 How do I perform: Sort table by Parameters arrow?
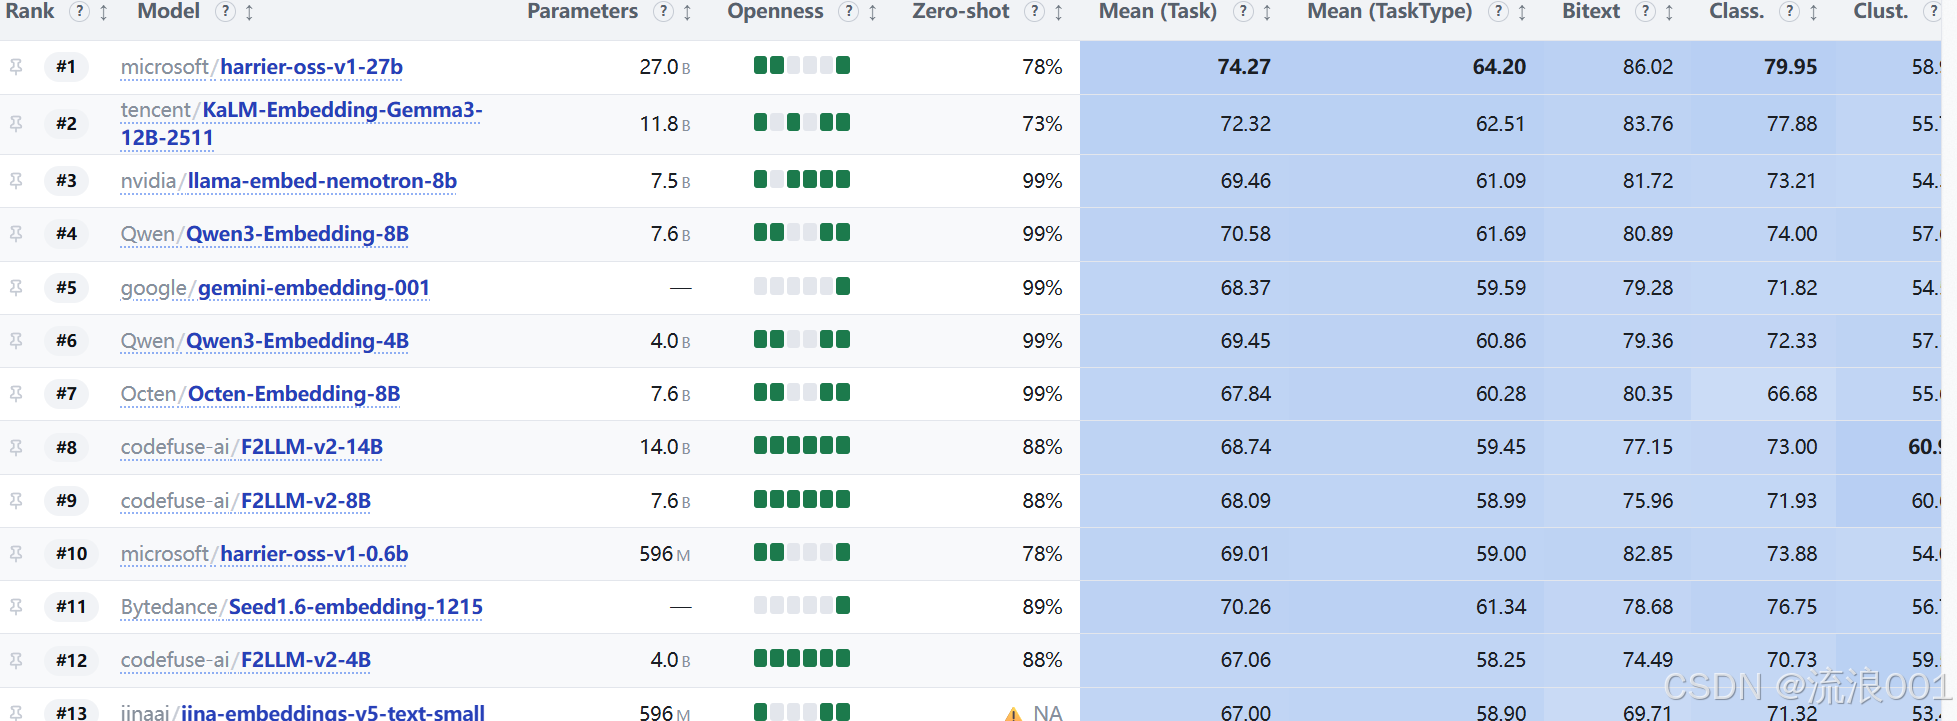(x=687, y=12)
